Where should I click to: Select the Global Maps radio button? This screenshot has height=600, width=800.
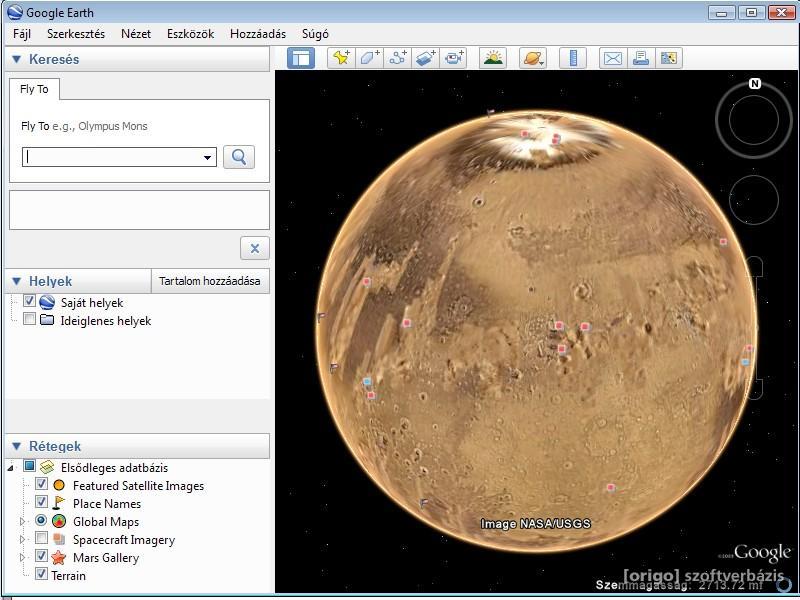point(41,520)
